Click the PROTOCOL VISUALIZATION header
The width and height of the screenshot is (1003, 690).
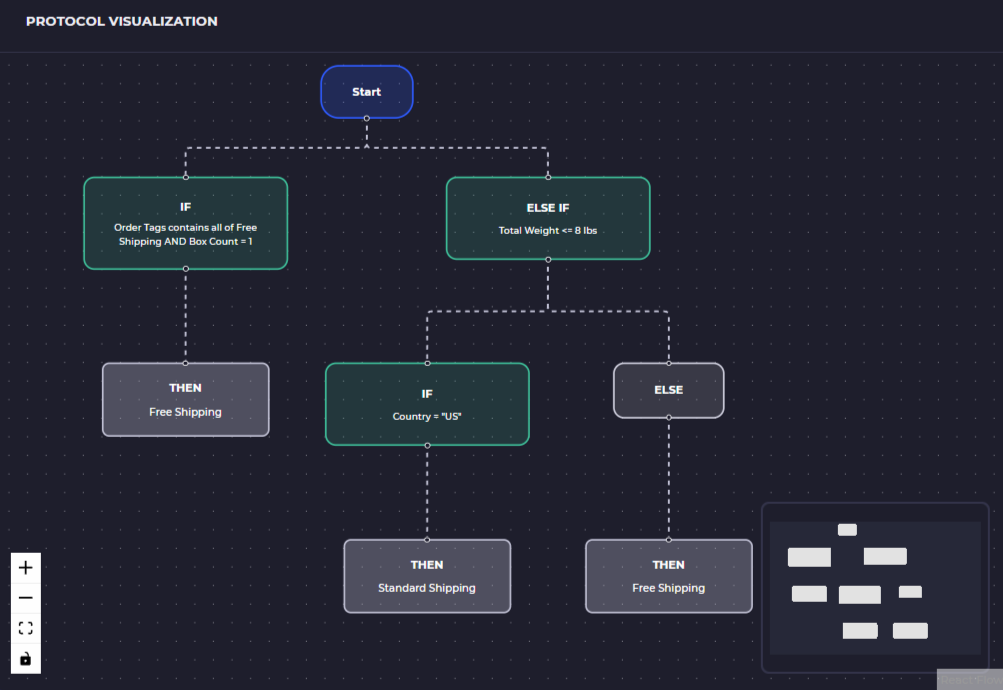click(121, 20)
